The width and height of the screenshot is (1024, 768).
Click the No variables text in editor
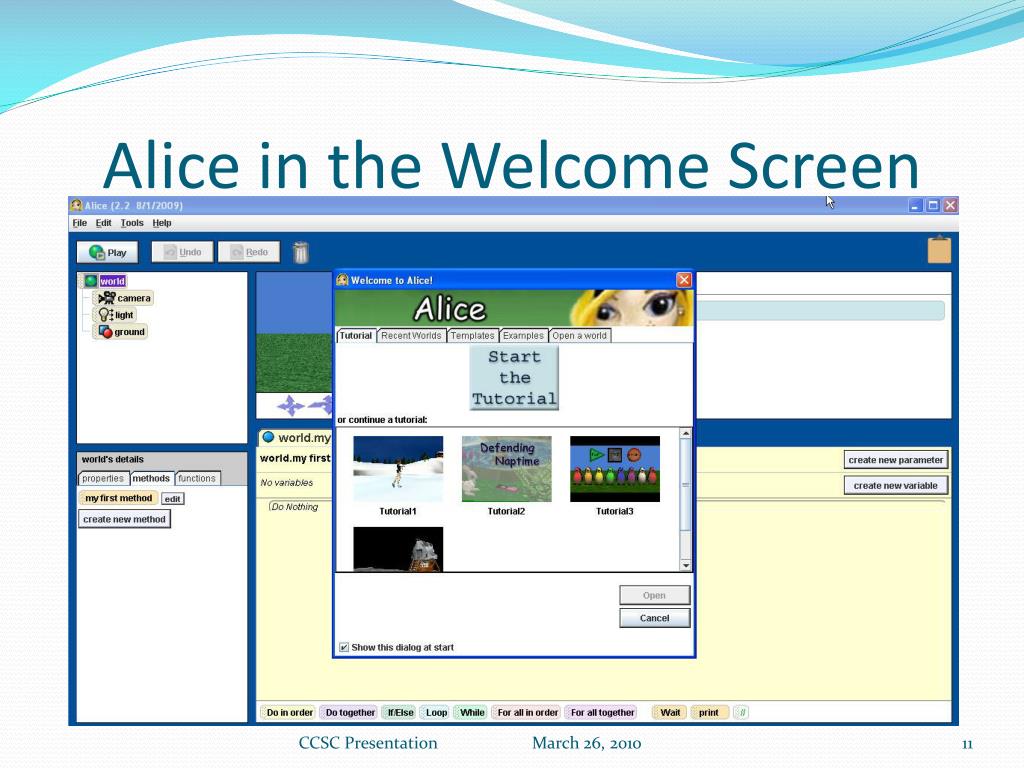286,483
